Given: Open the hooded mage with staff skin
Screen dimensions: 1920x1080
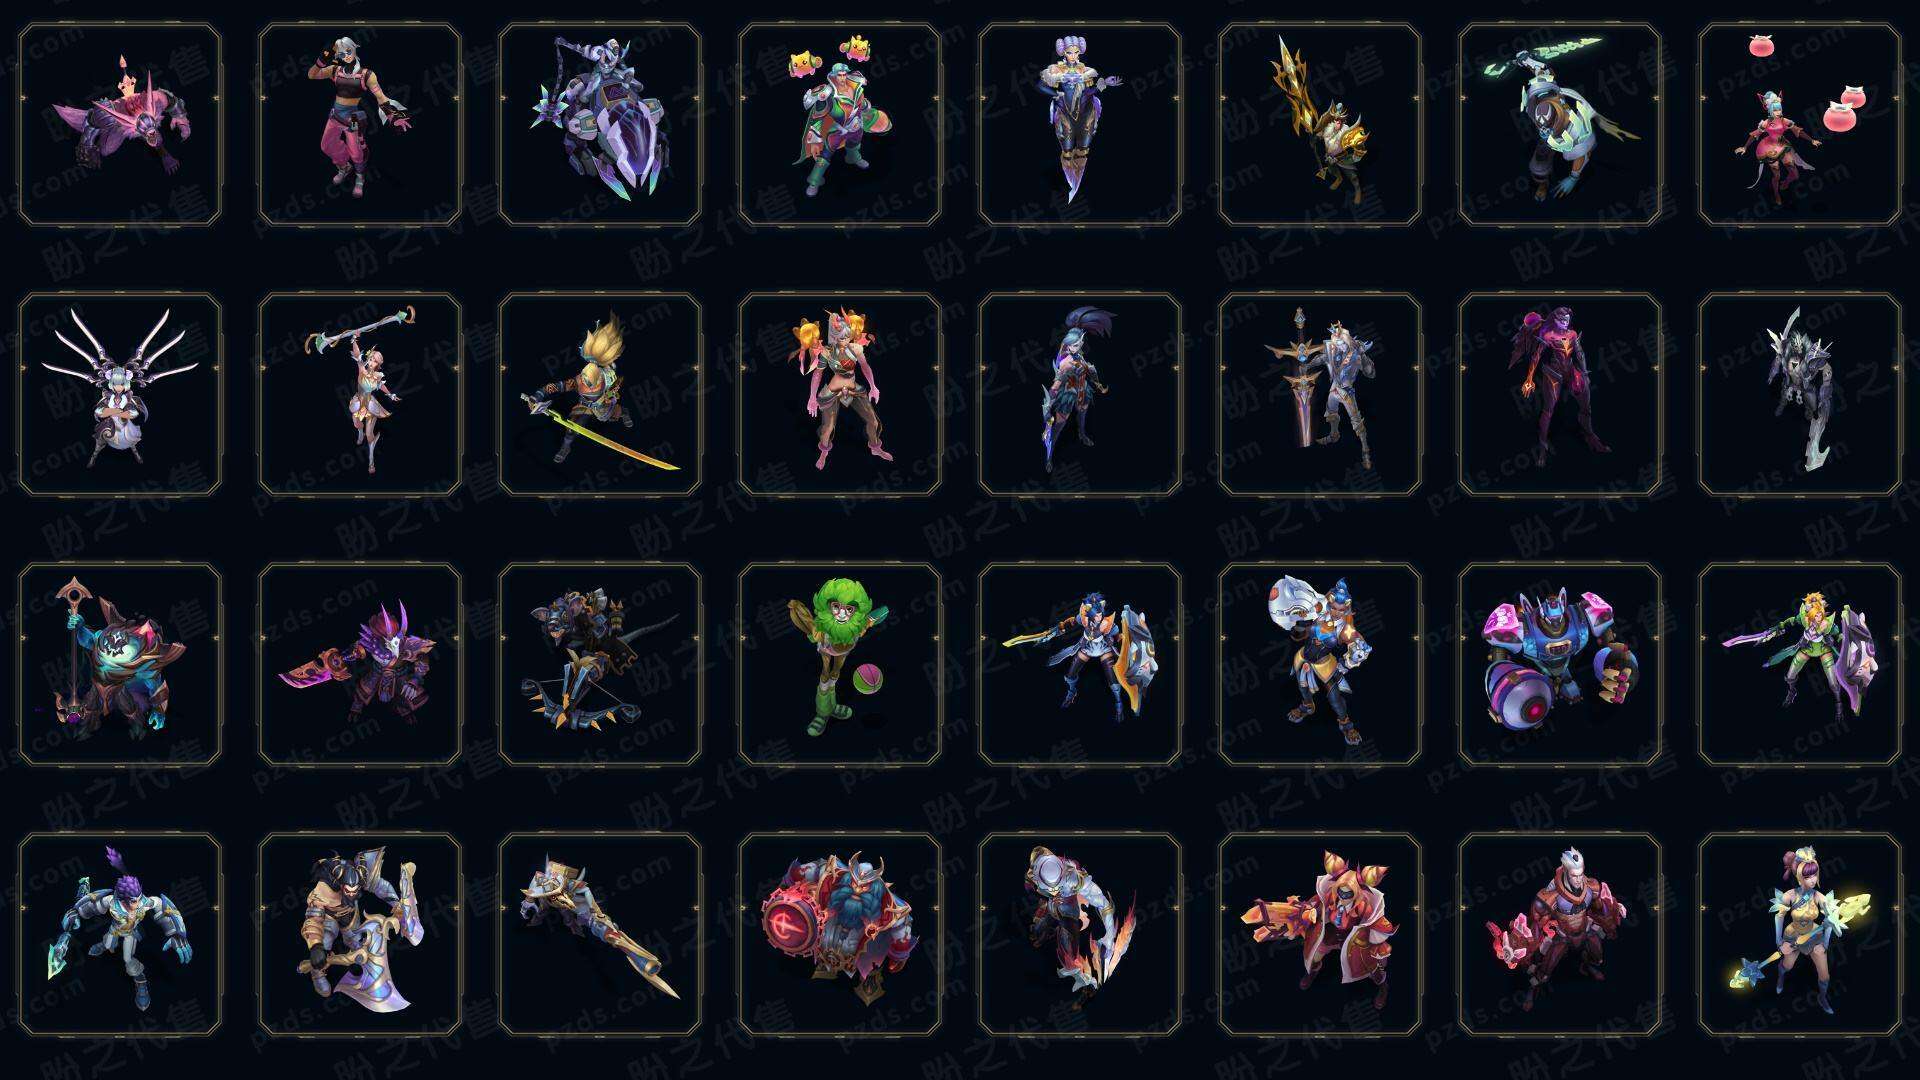Looking at the screenshot, I should [x=120, y=664].
